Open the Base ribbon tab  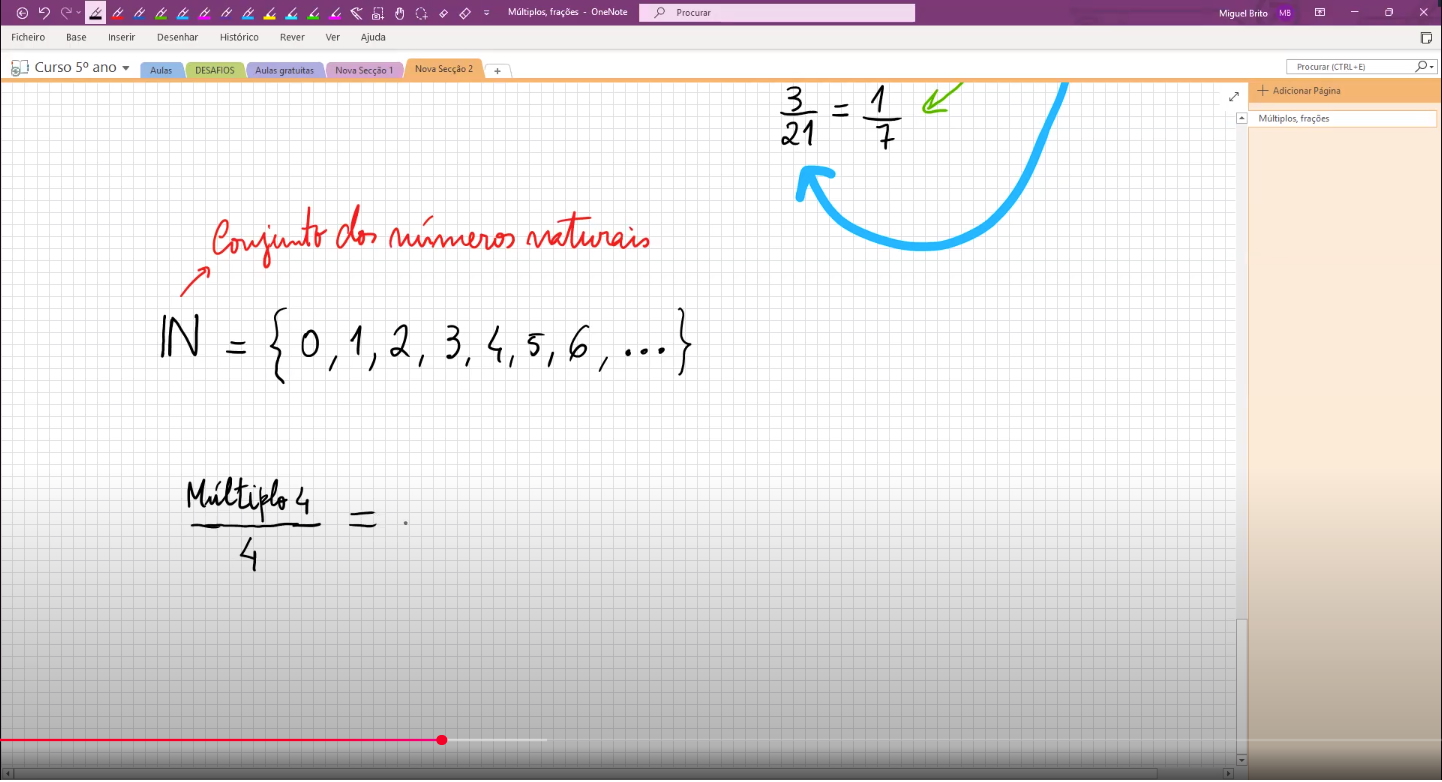tap(76, 37)
